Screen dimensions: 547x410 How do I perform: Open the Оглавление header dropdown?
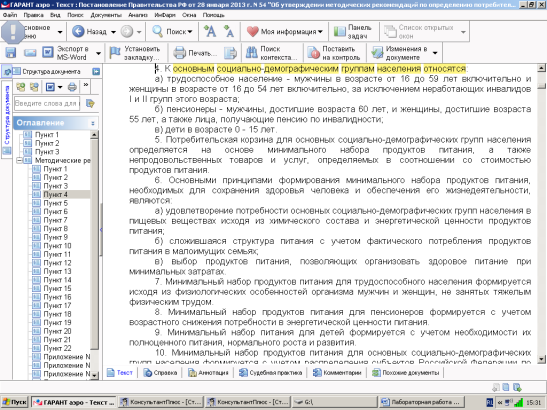coord(93,123)
